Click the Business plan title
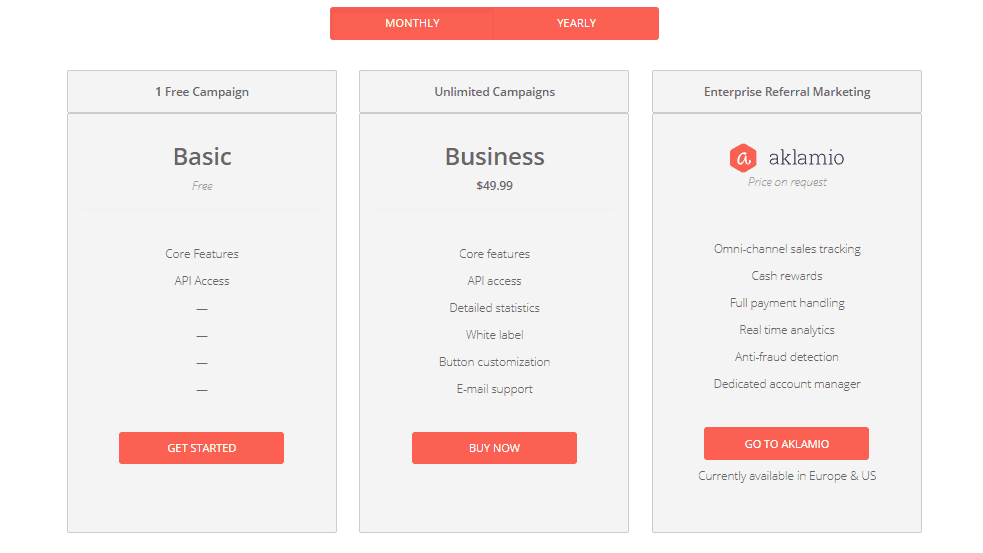The width and height of the screenshot is (983, 553). 495,156
